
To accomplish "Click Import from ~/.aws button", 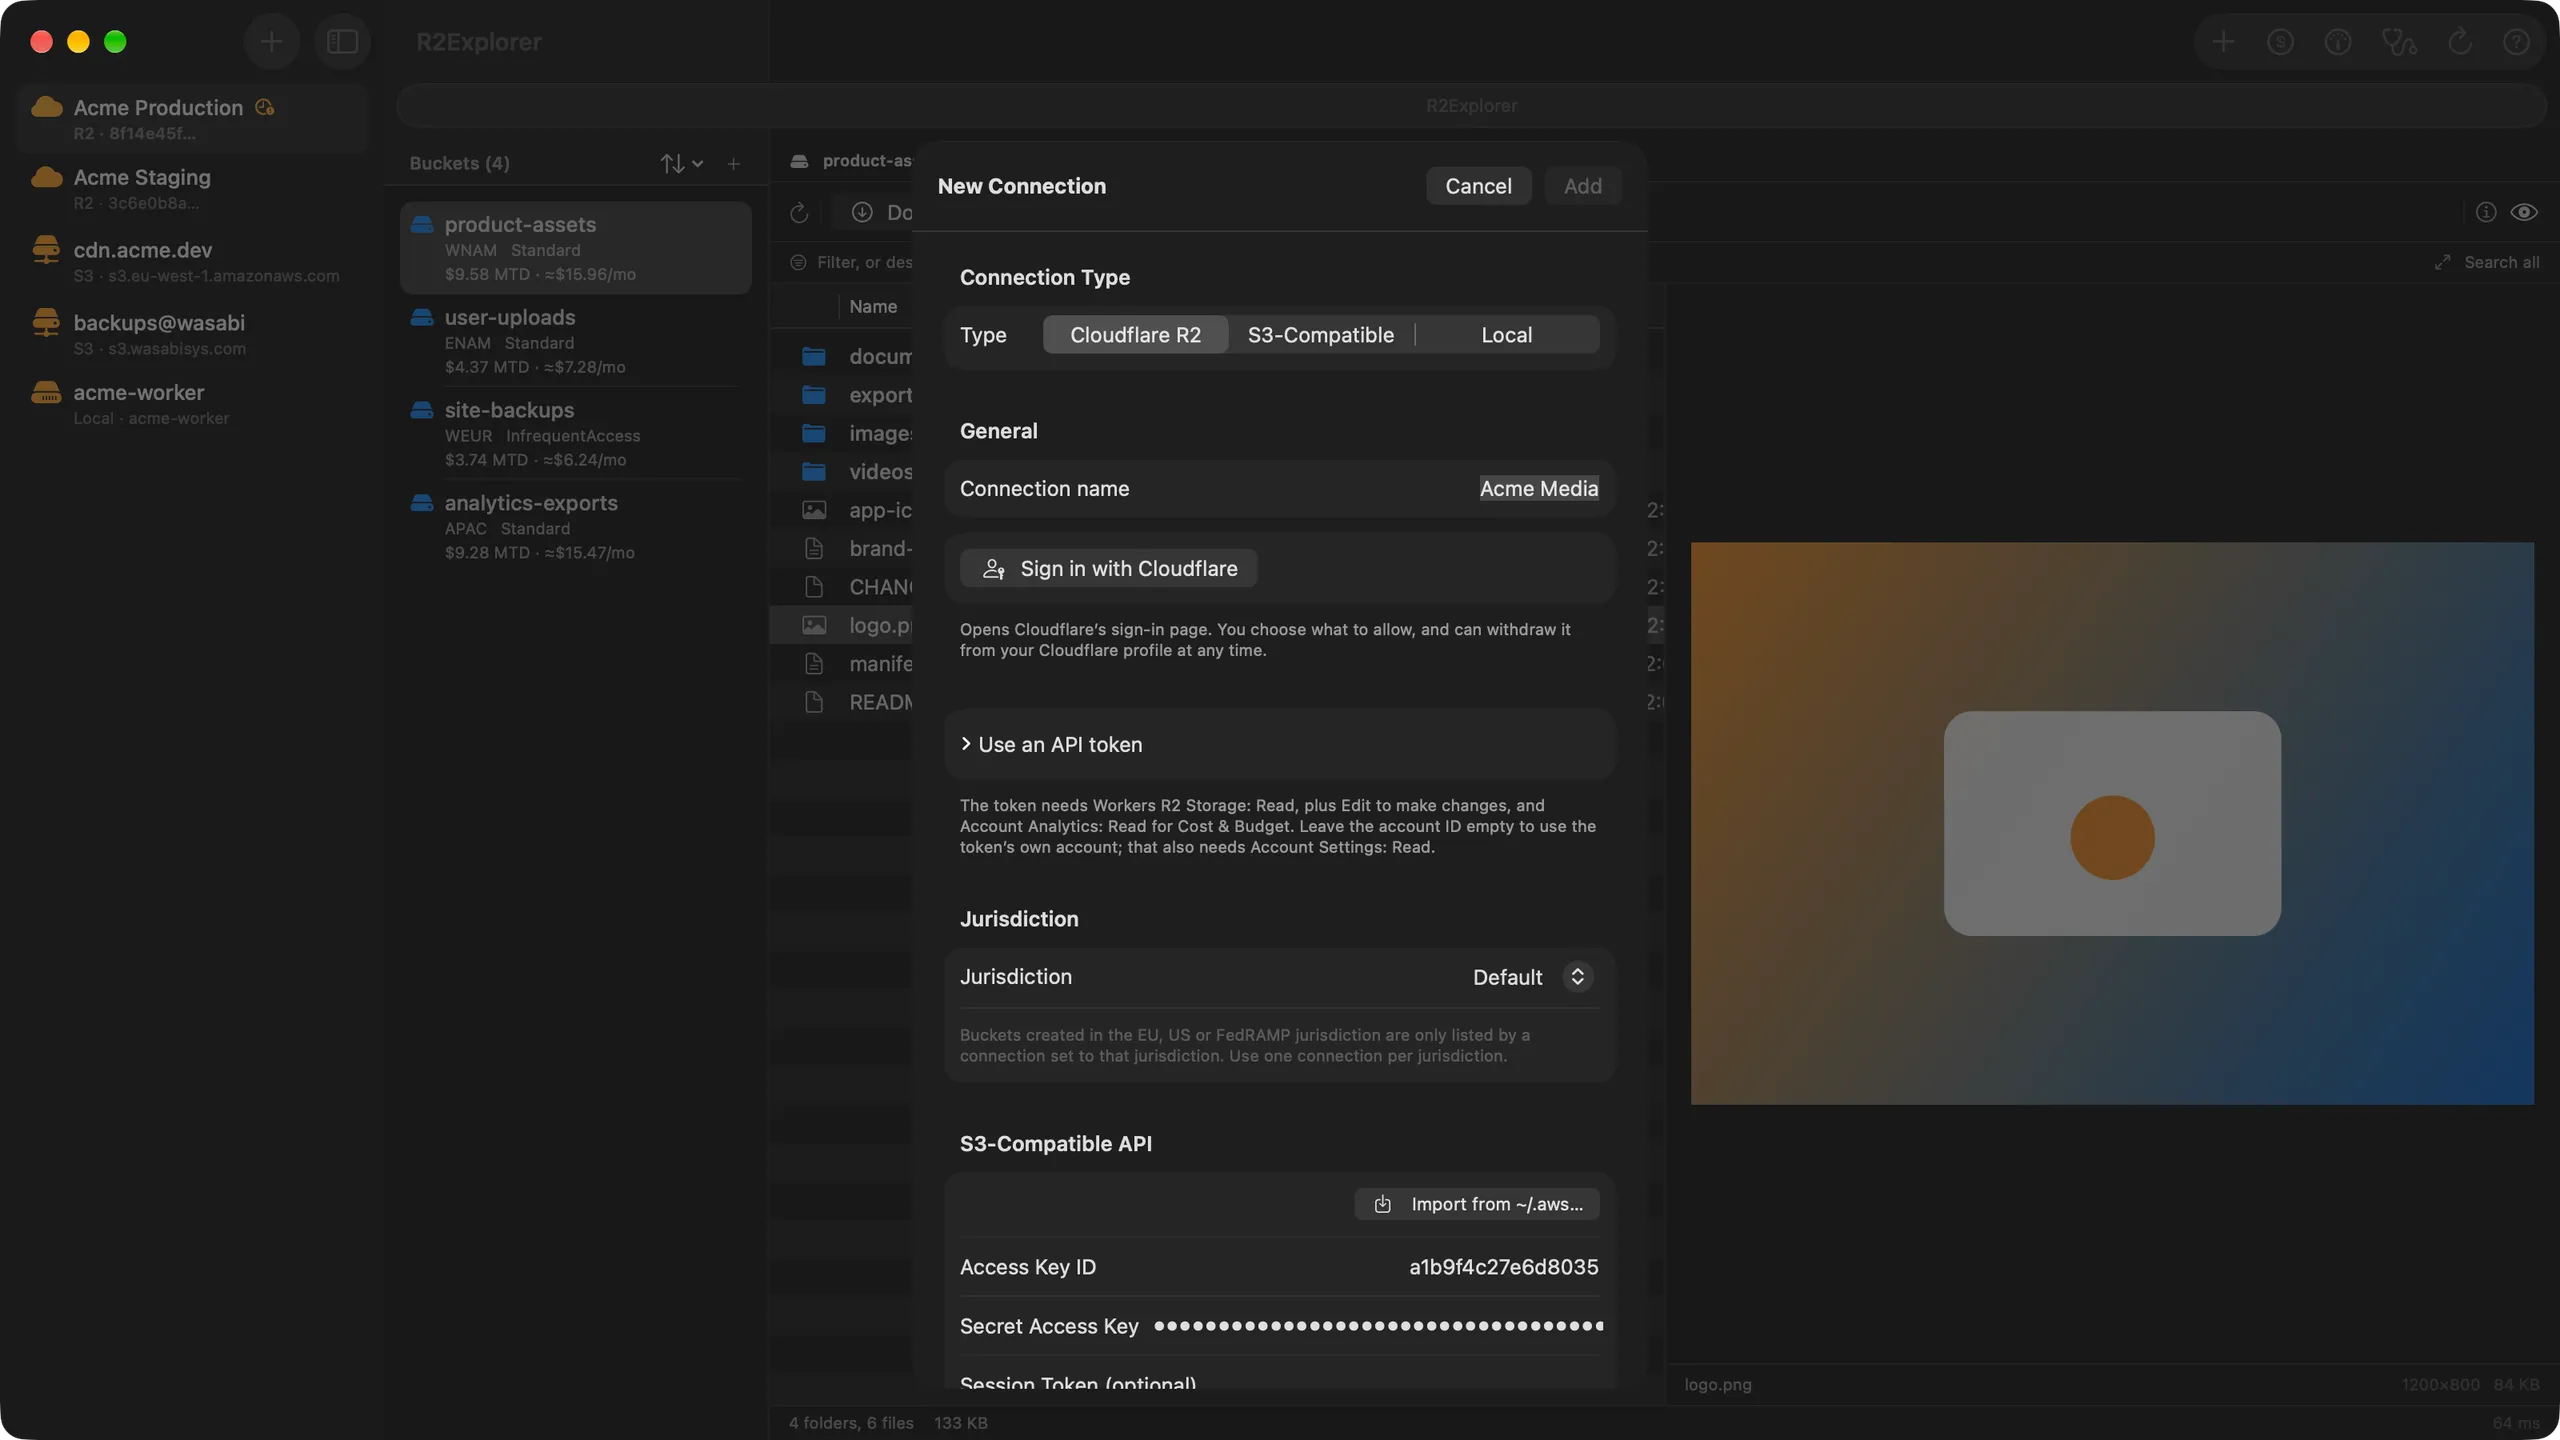I will (x=1476, y=1204).
